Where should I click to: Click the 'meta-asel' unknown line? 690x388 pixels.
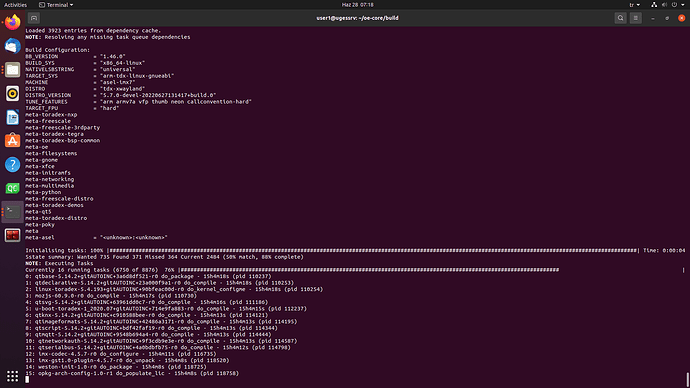tap(96, 238)
